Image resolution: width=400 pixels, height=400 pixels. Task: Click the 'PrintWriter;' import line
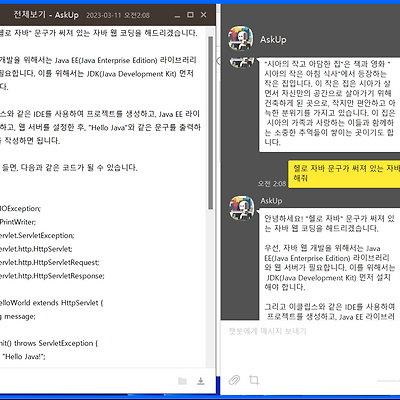coord(18,222)
